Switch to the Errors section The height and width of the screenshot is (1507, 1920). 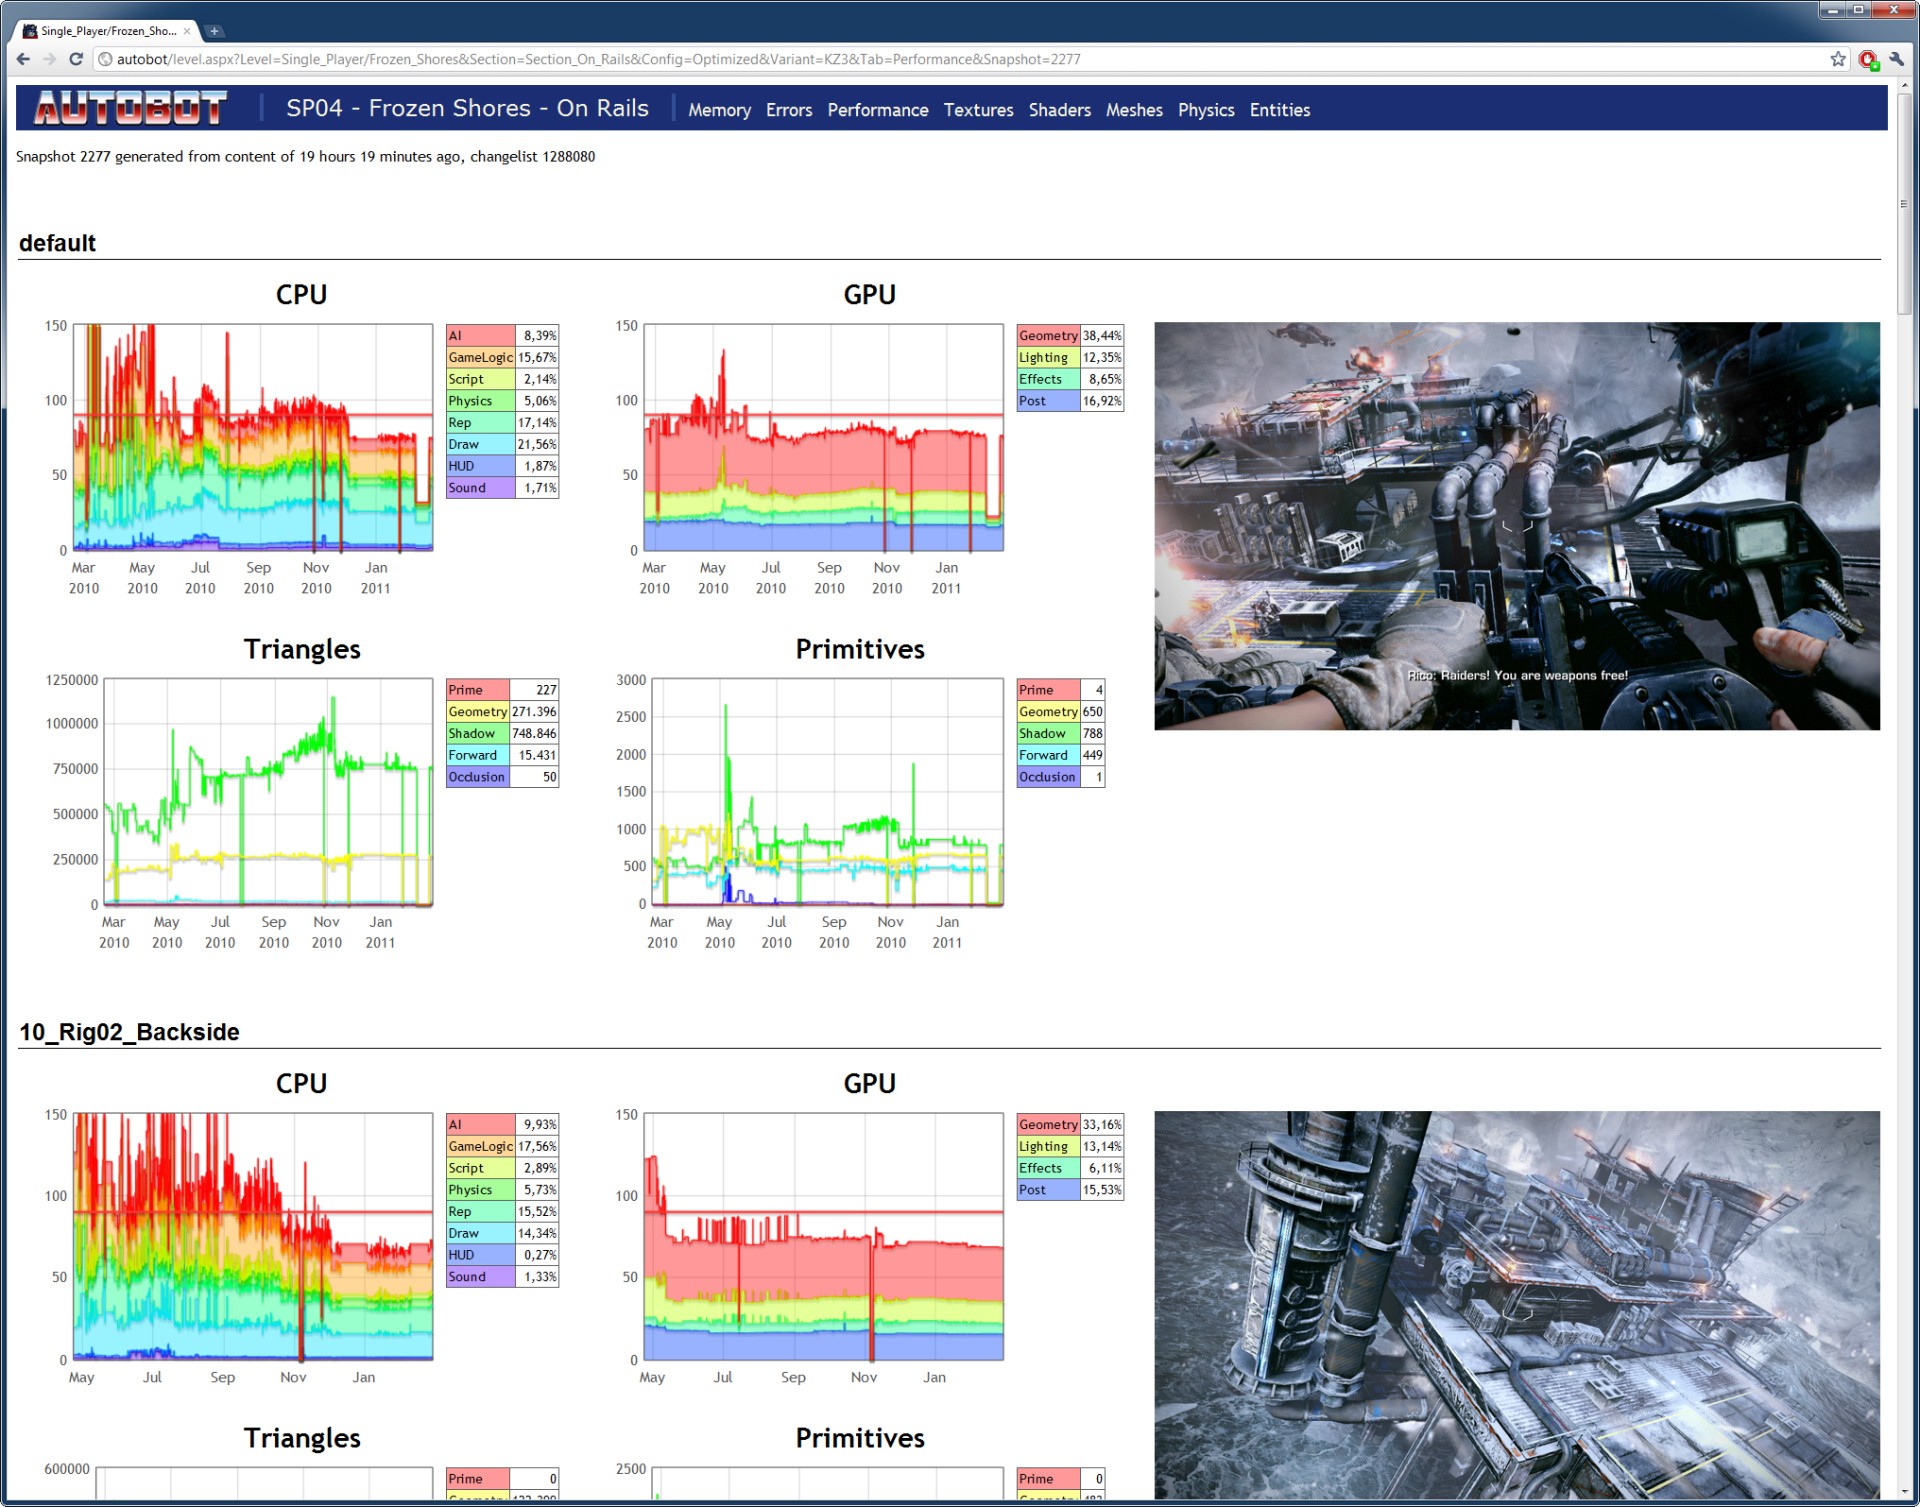(788, 110)
